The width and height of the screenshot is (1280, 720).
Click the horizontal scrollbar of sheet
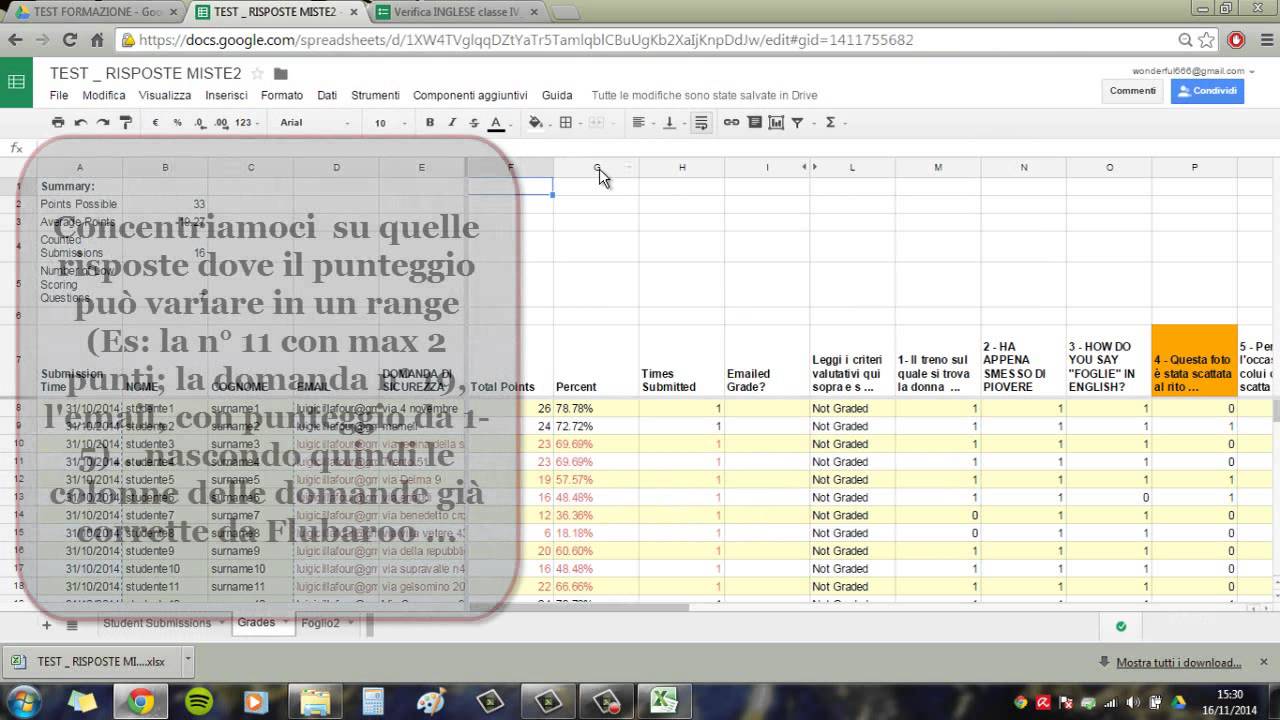(580, 607)
